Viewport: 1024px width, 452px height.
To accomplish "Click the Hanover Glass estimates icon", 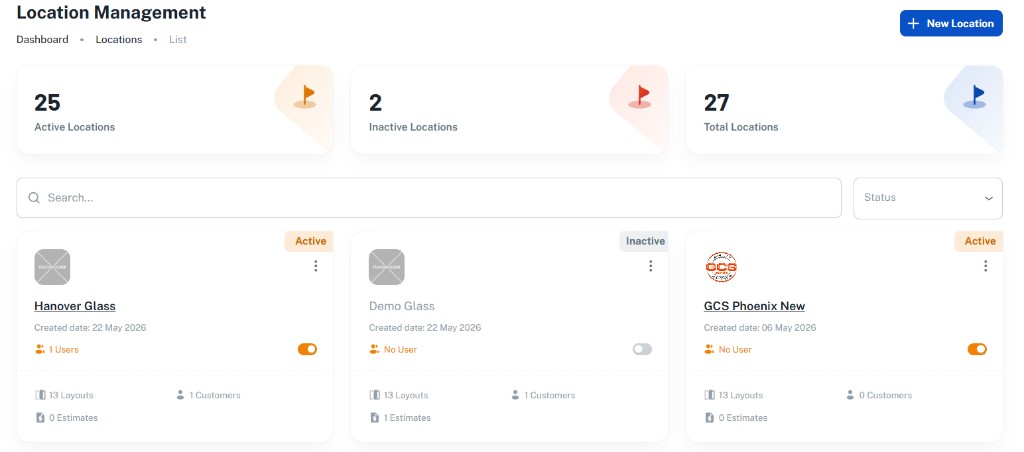I will 40,417.
